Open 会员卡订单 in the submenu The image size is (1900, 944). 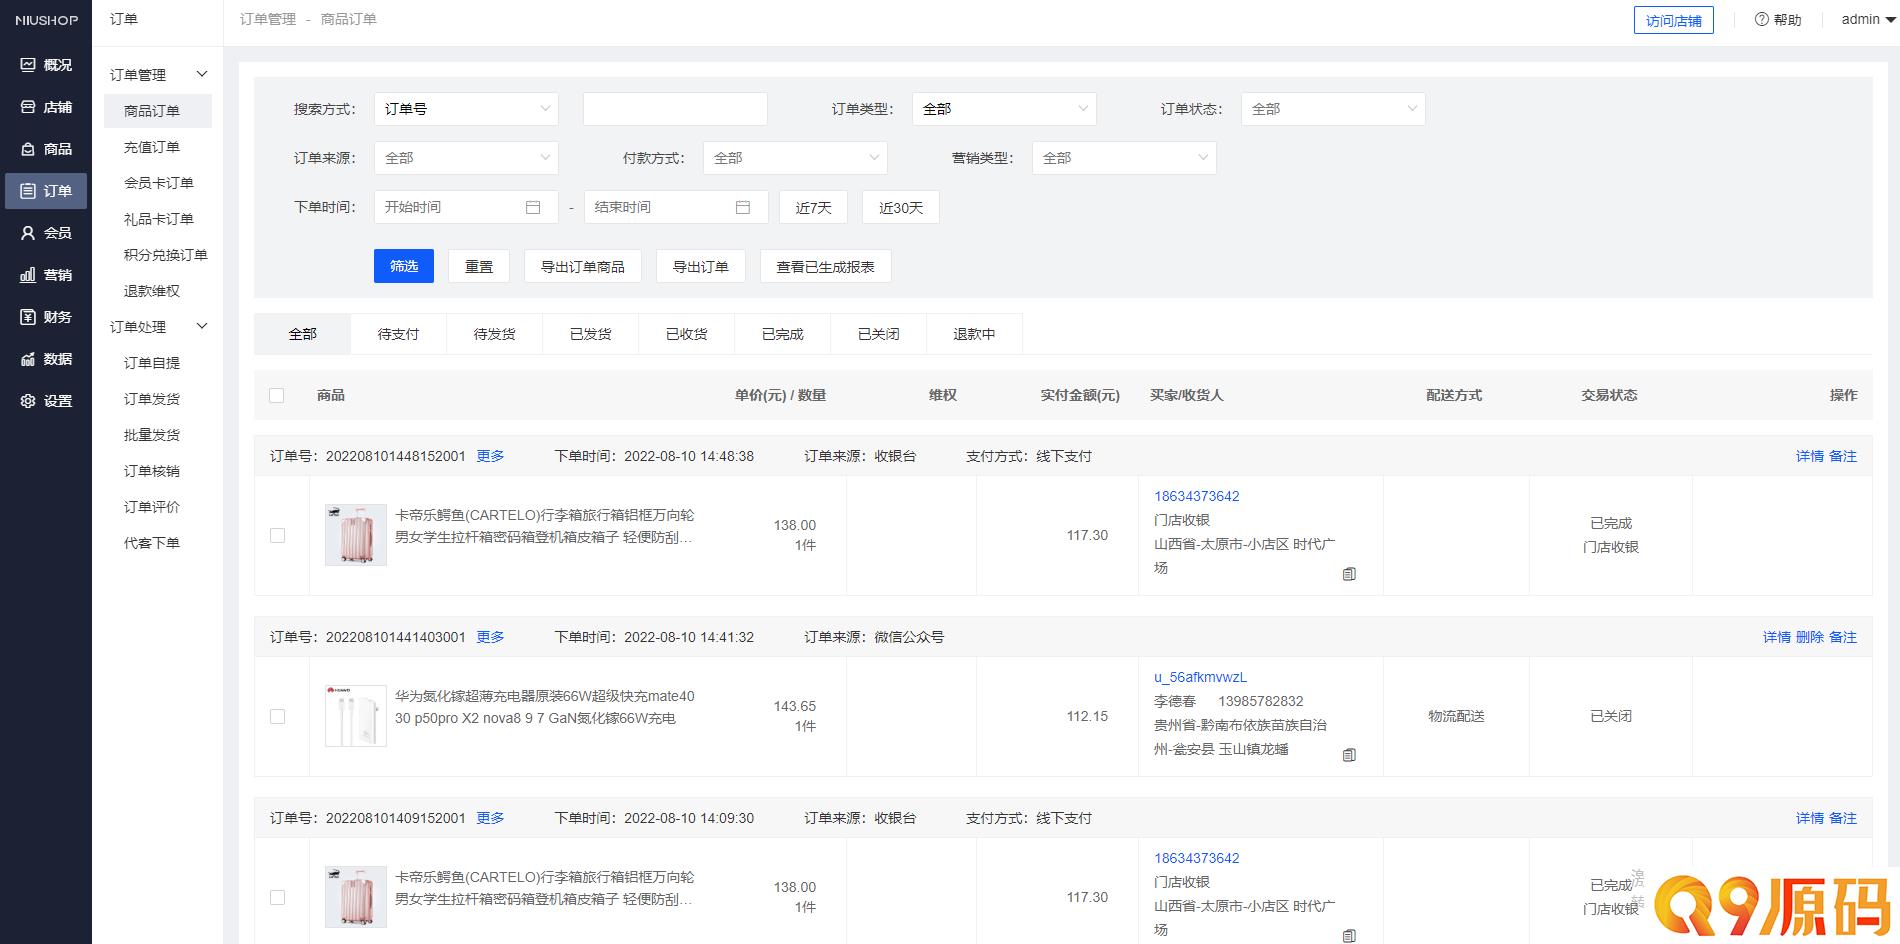(159, 183)
